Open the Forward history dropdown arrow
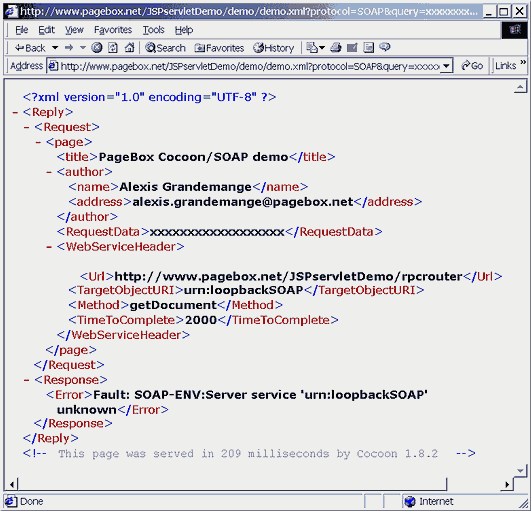 pos(83,48)
